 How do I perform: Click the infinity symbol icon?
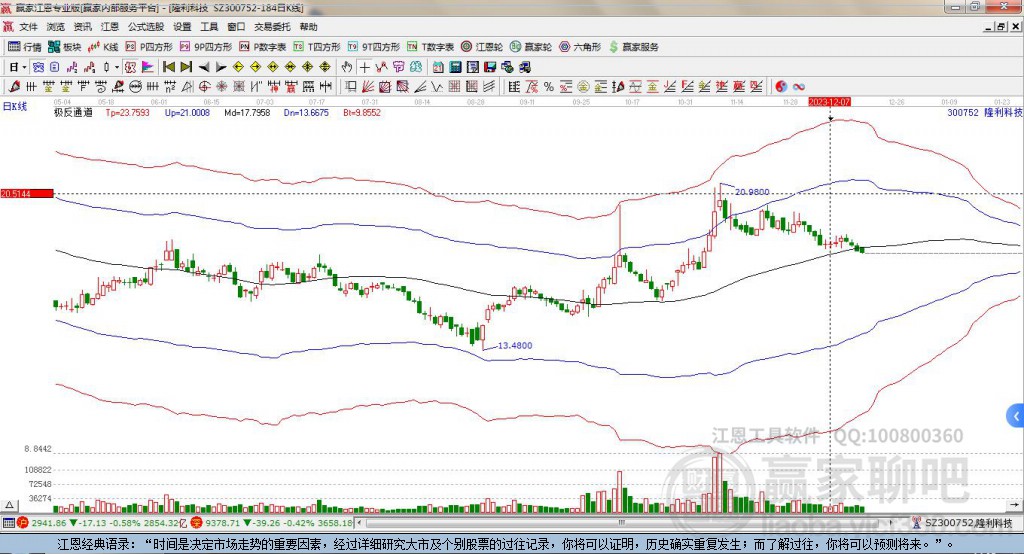[799, 86]
